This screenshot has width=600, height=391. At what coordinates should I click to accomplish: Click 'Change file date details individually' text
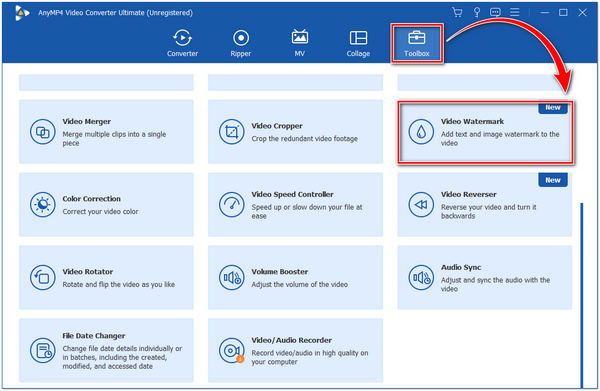tap(122, 357)
